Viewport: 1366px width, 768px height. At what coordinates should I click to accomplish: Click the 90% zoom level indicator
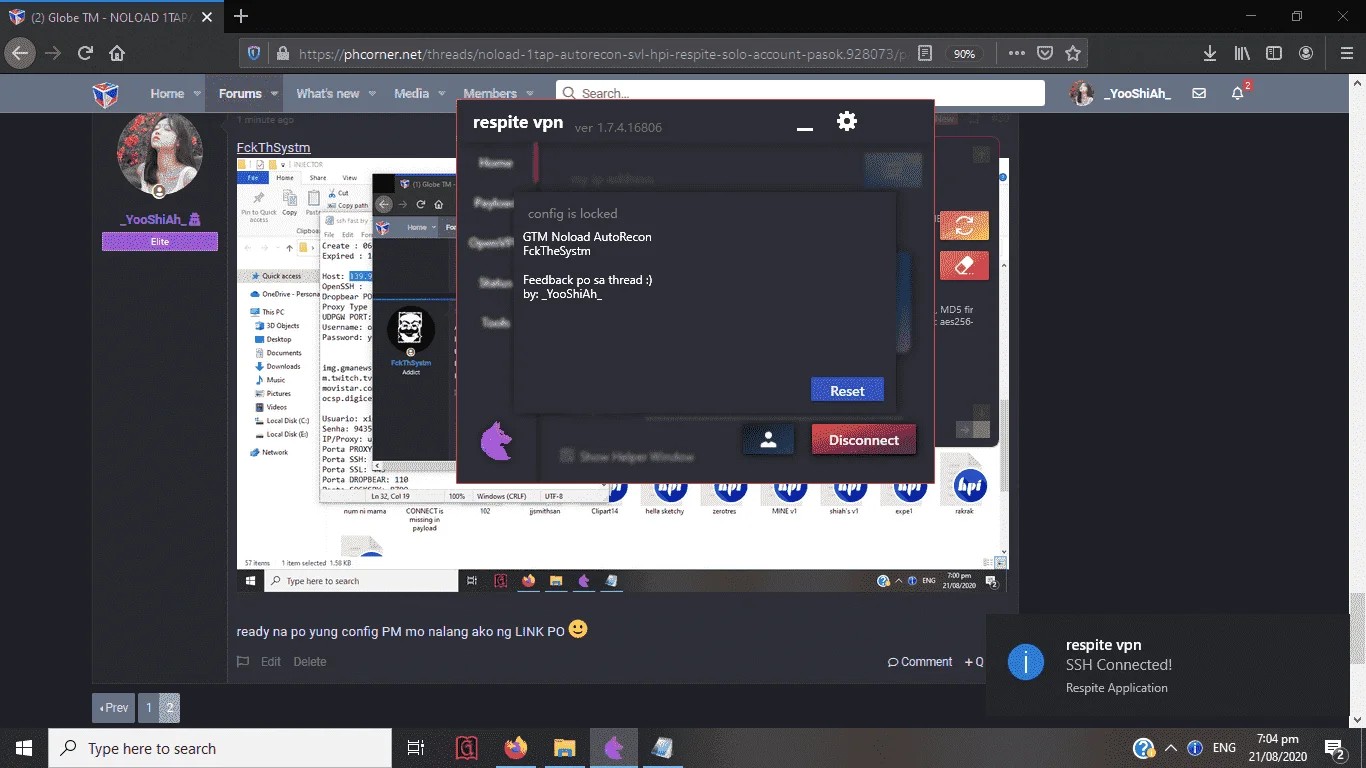pos(964,54)
